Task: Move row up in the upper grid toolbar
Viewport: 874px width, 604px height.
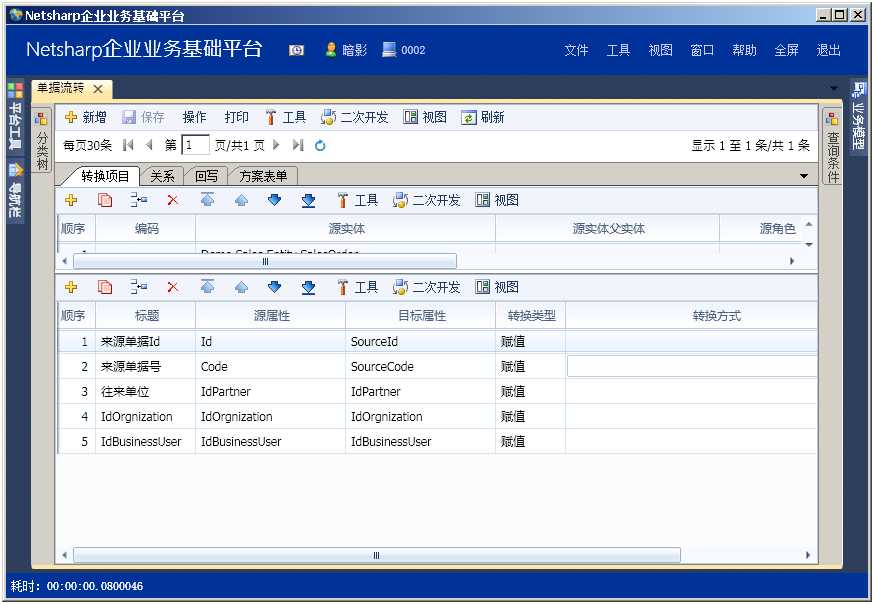Action: [241, 200]
